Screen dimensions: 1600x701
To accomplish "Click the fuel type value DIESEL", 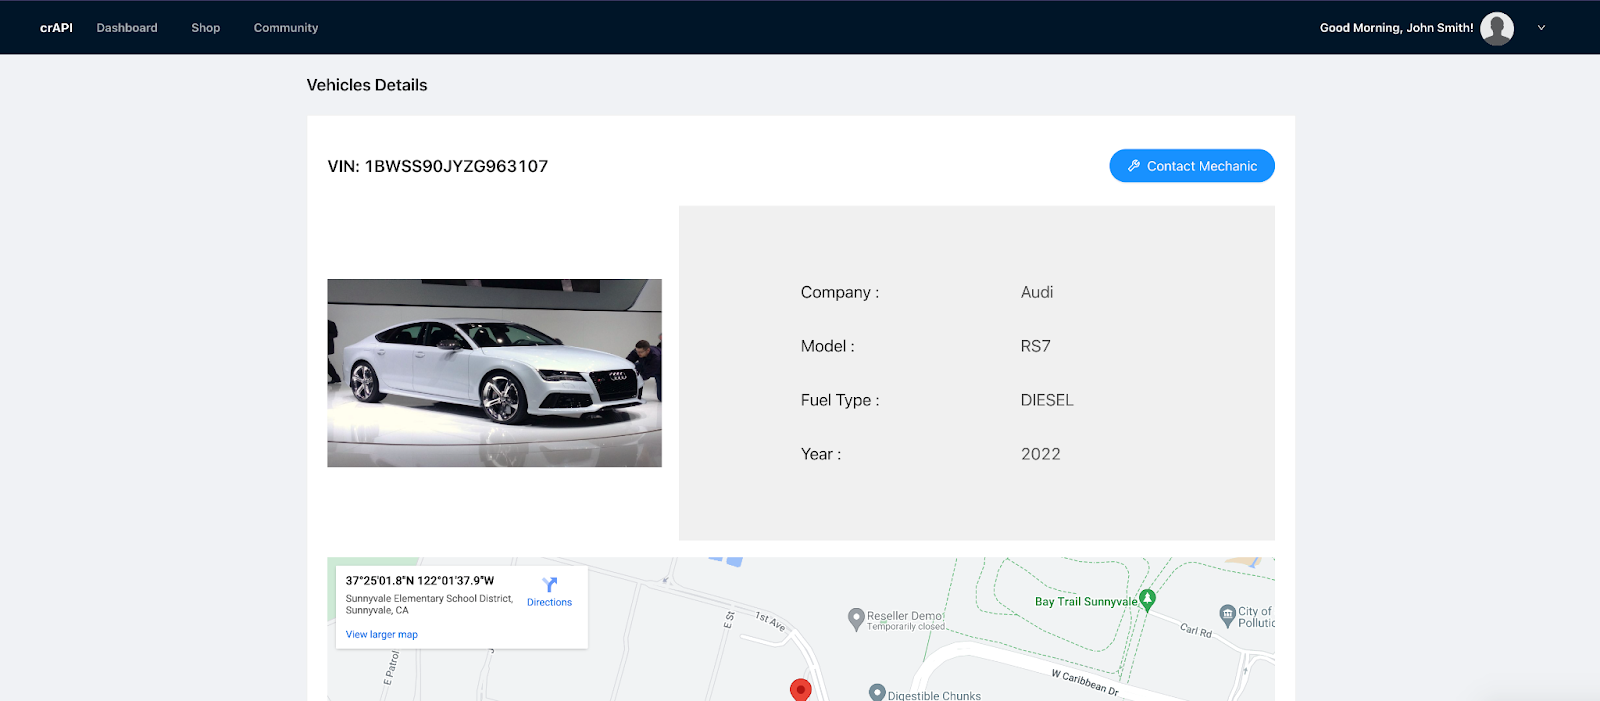I will pos(1047,400).
